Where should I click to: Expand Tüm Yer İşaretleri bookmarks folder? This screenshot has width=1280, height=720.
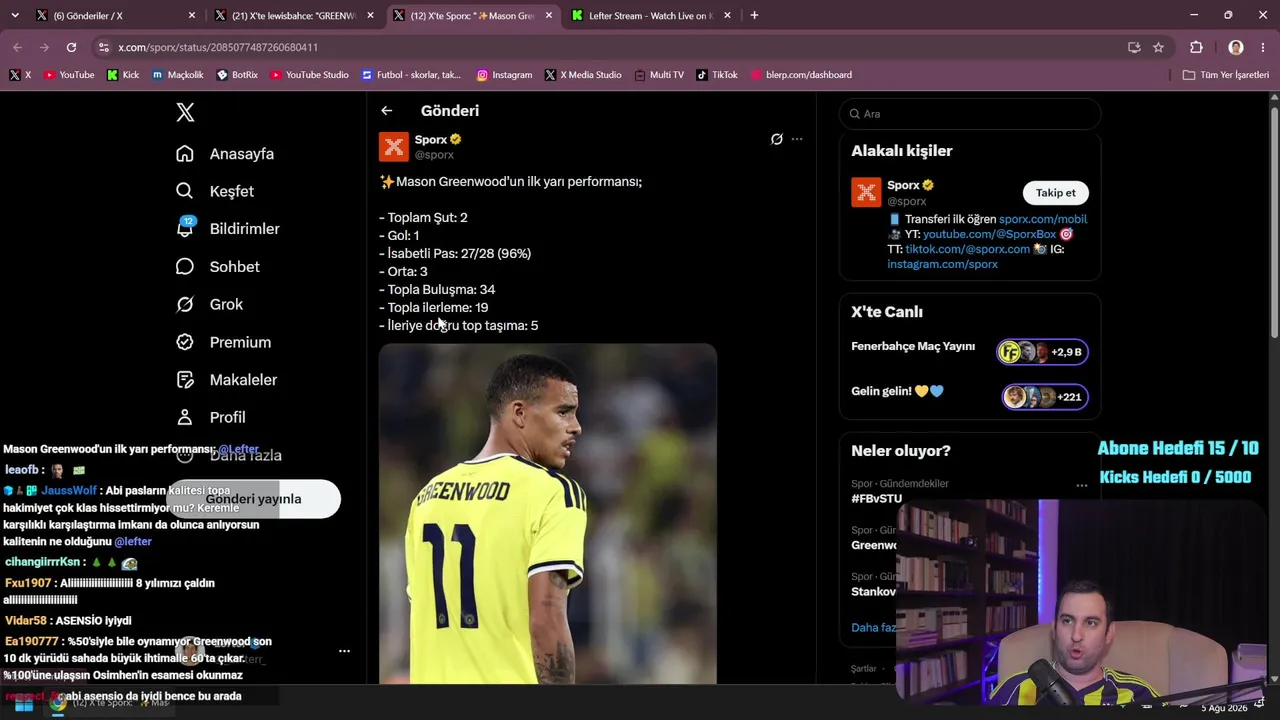click(x=1226, y=75)
